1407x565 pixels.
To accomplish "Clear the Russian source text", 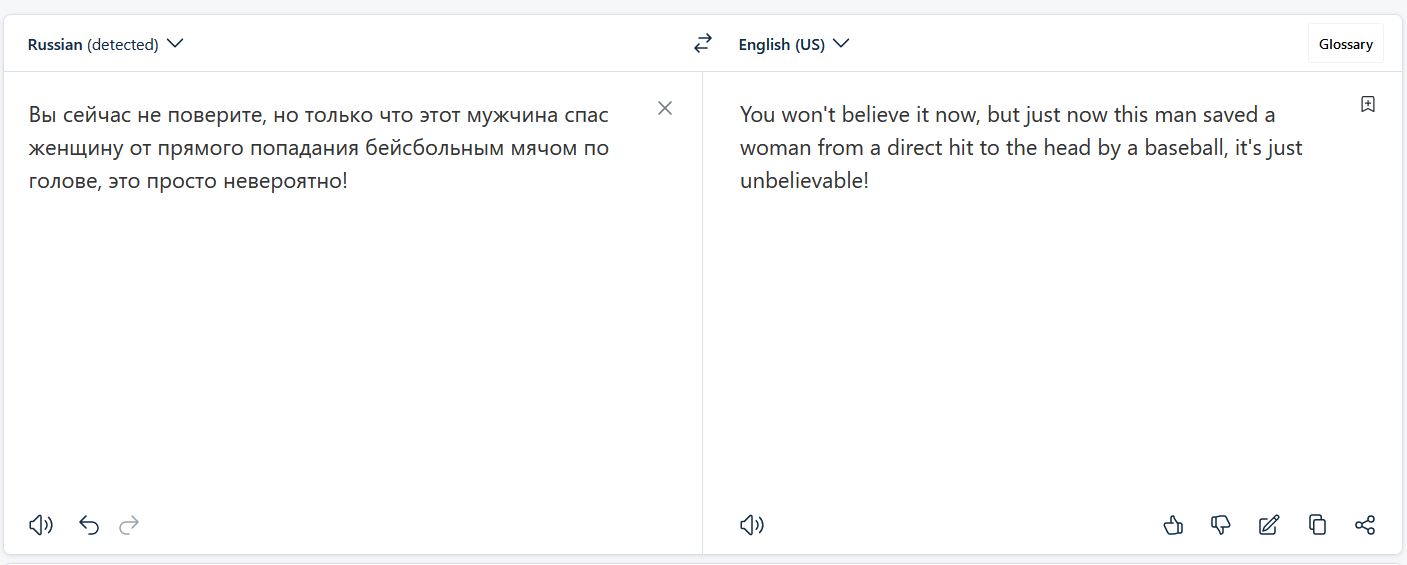I will tap(665, 108).
